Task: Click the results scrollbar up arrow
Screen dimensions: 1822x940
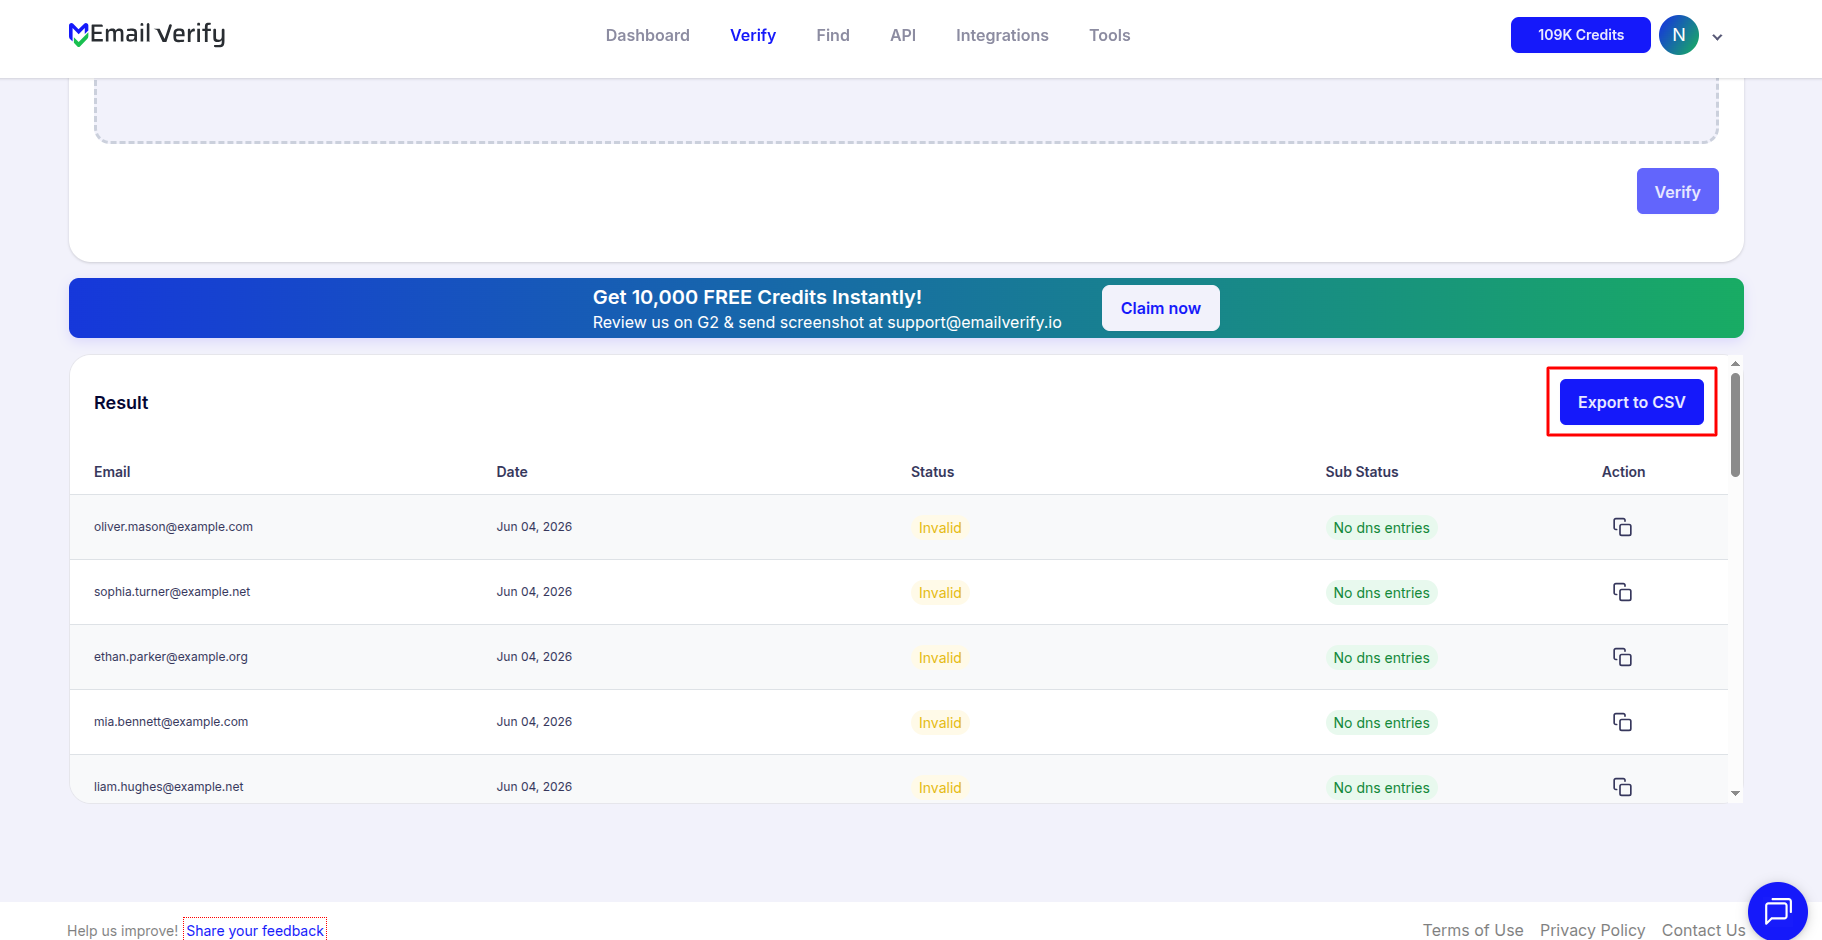Action: [1735, 364]
